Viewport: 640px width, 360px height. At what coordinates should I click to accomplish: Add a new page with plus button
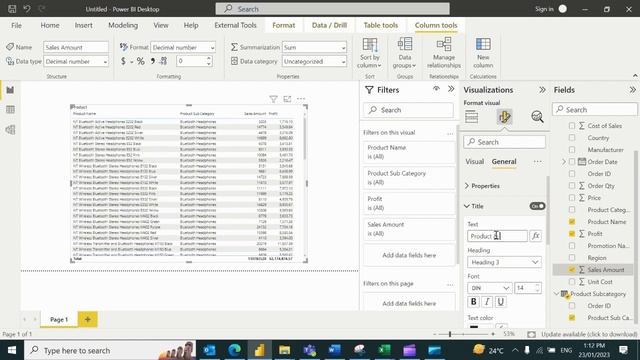(x=87, y=319)
